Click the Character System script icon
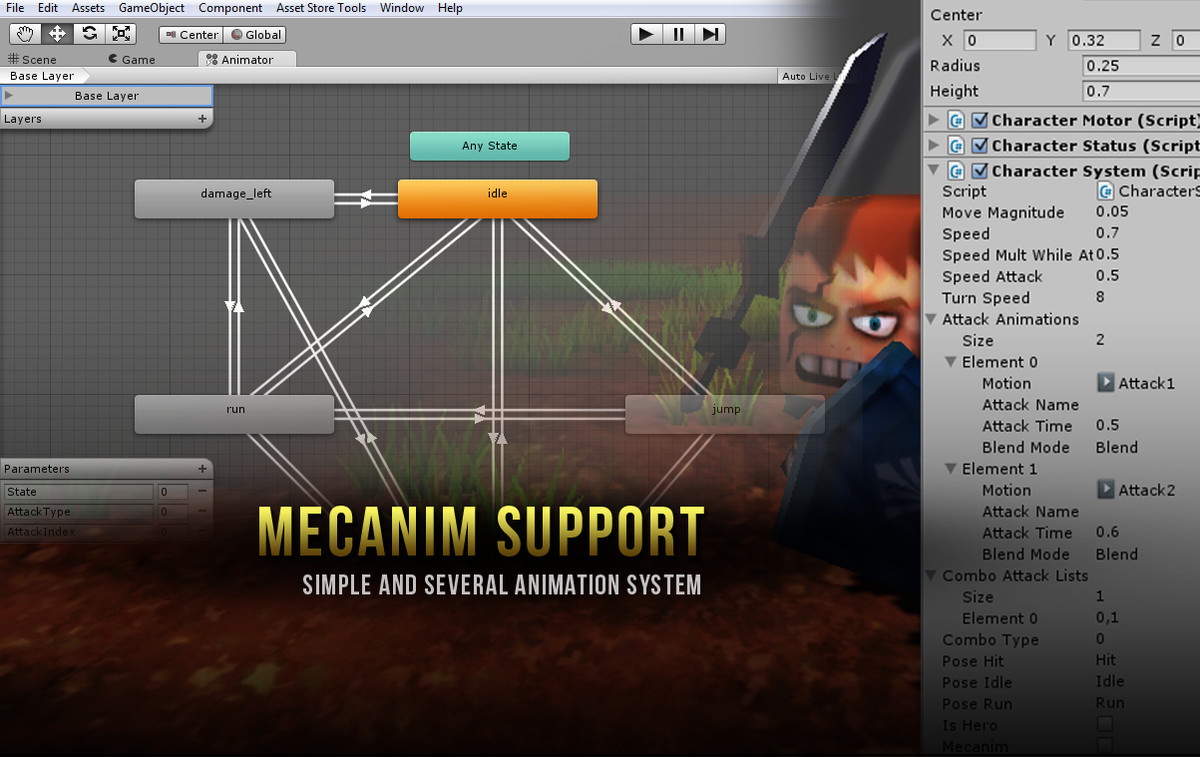Viewport: 1200px width, 757px height. coord(956,170)
